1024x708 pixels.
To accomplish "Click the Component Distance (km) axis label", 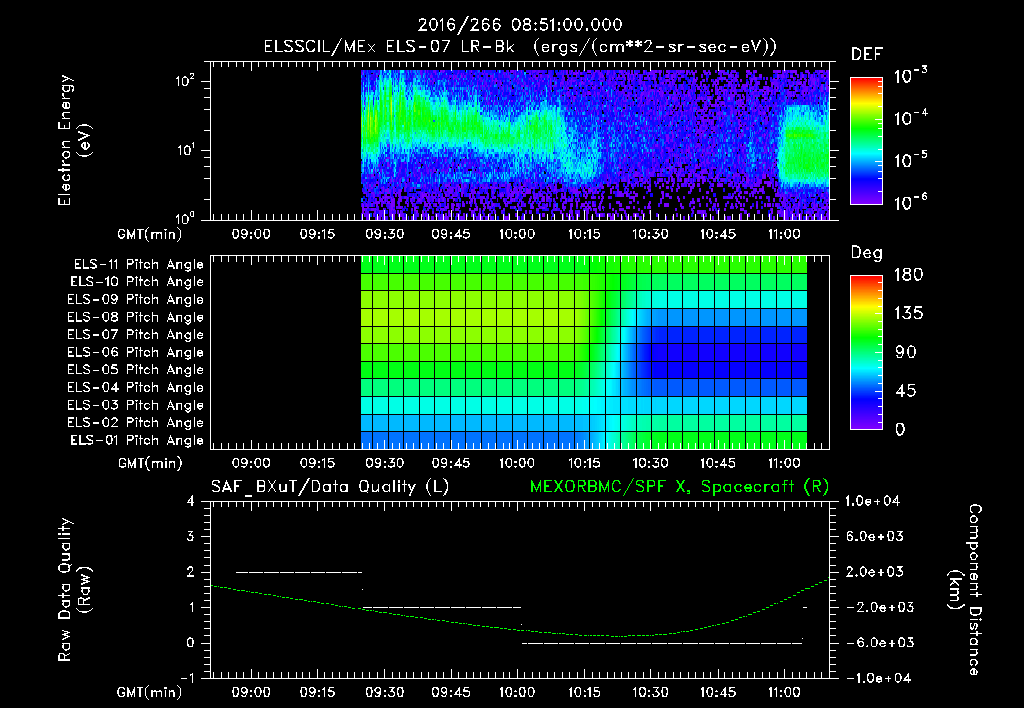I will [965, 590].
